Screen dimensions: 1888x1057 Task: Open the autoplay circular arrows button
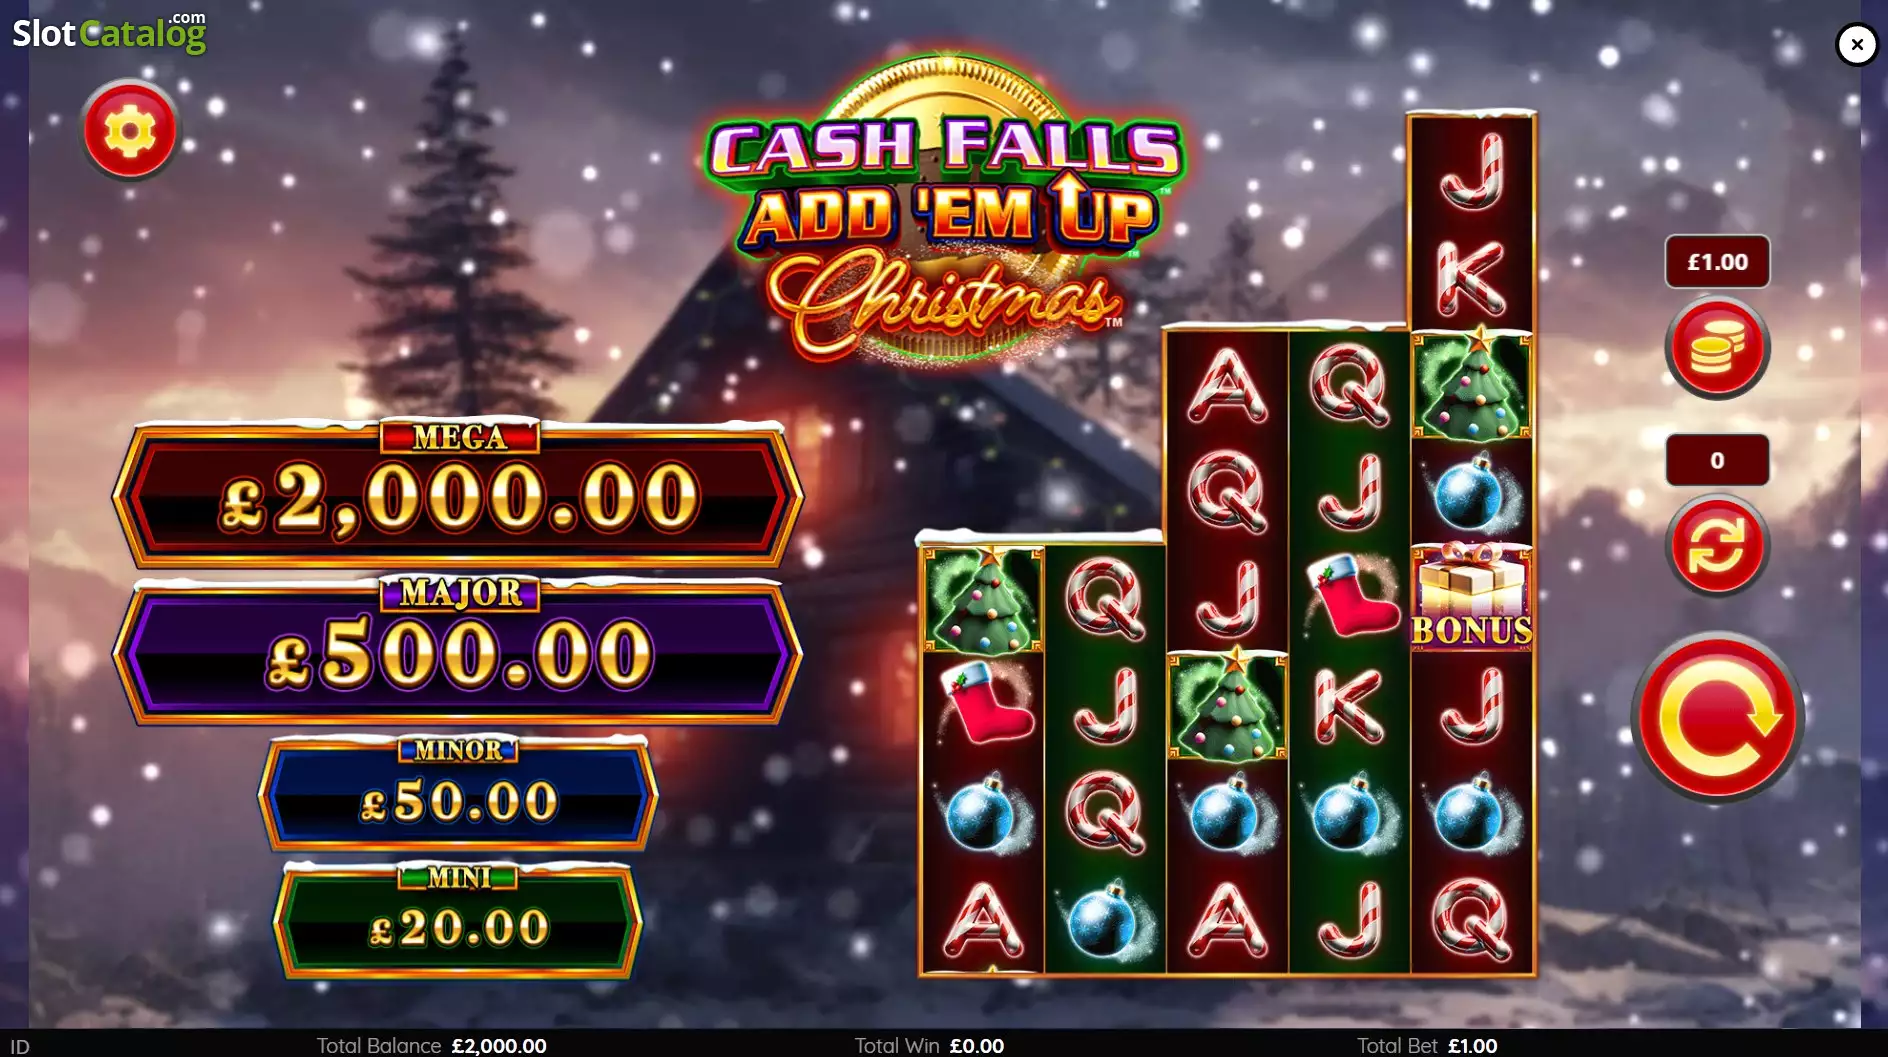point(1717,545)
